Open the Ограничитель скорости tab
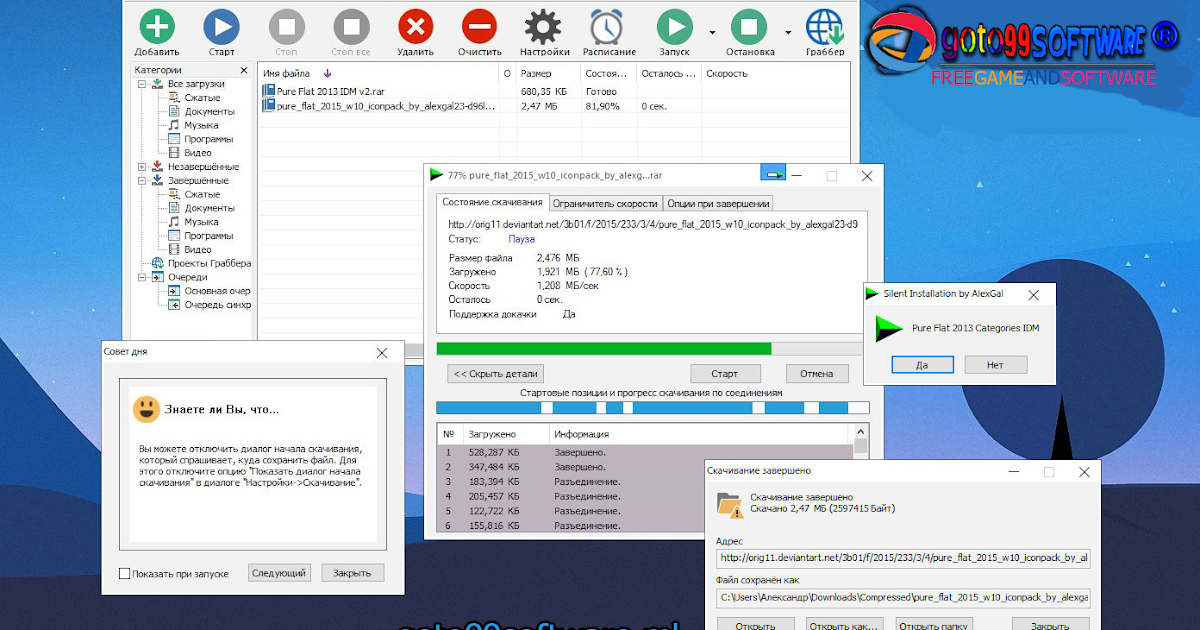The height and width of the screenshot is (630, 1200). pyautogui.click(x=606, y=203)
